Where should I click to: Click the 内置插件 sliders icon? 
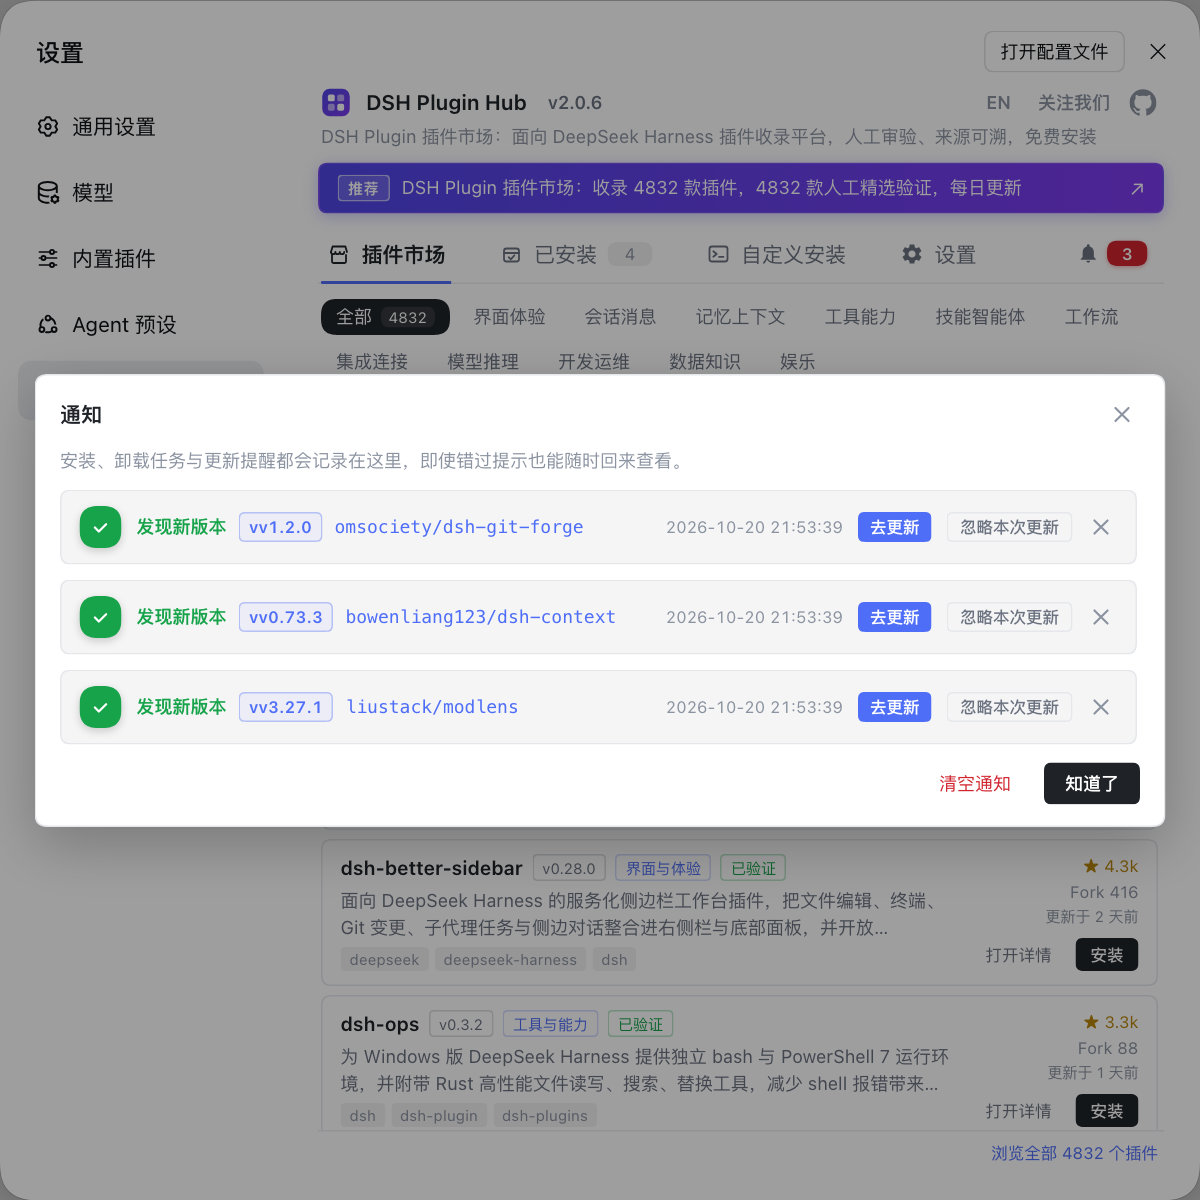click(48, 259)
